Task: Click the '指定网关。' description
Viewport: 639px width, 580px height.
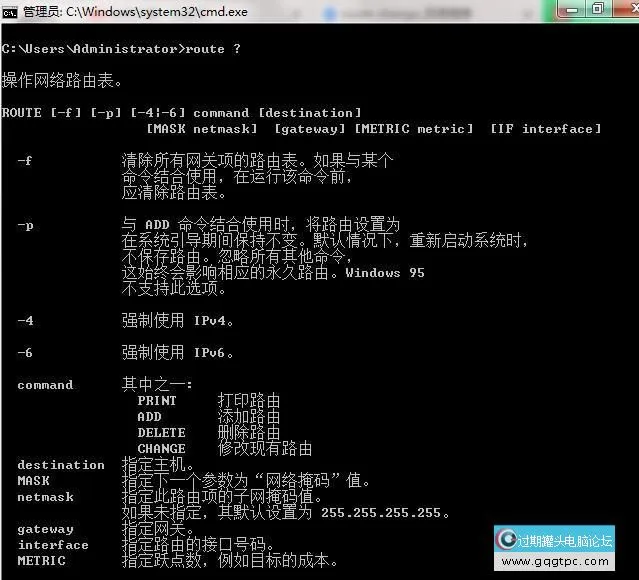Action: 158,529
